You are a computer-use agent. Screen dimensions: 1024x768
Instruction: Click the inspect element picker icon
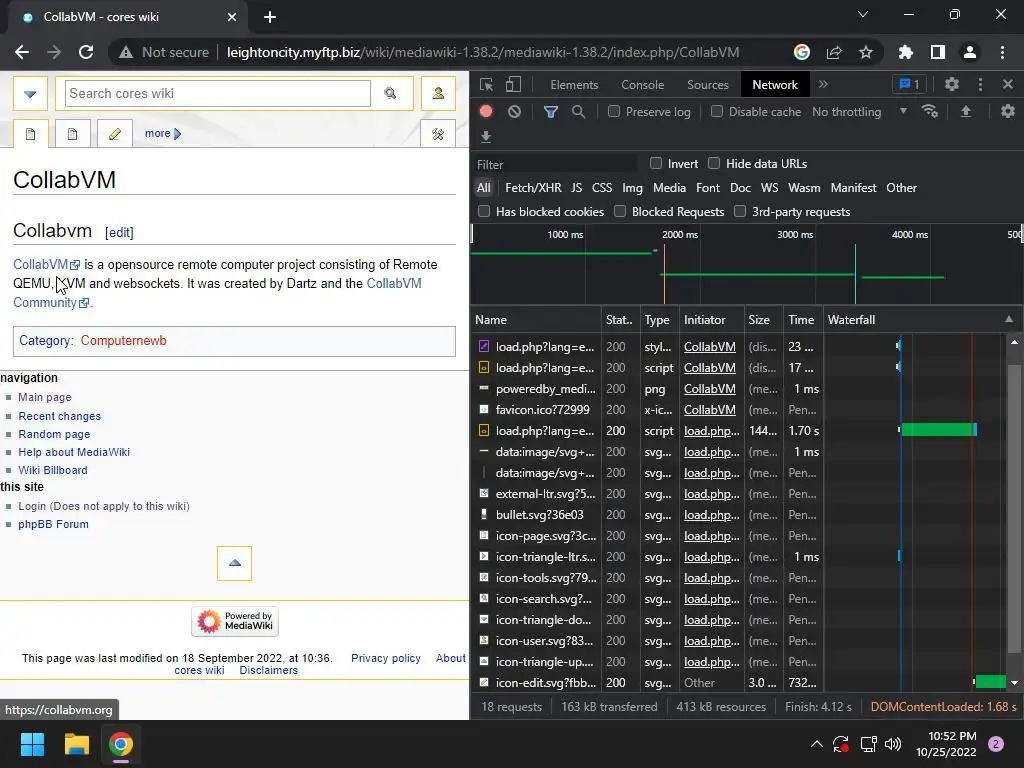click(x=486, y=84)
